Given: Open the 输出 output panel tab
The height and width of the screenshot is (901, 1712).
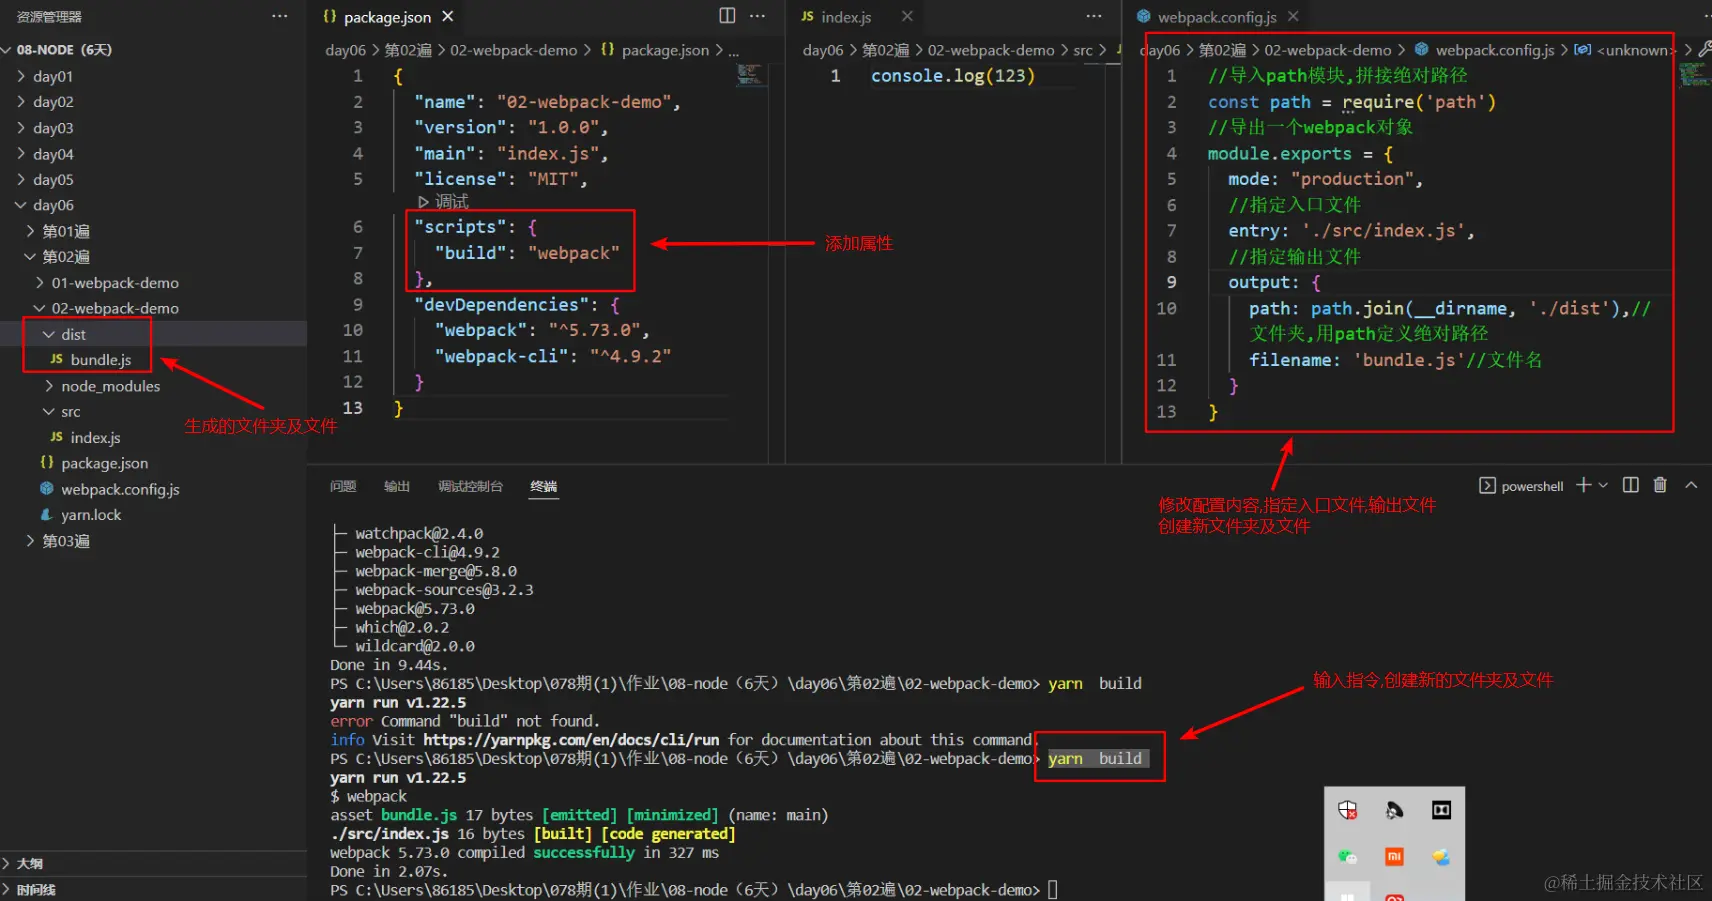Looking at the screenshot, I should click(397, 486).
